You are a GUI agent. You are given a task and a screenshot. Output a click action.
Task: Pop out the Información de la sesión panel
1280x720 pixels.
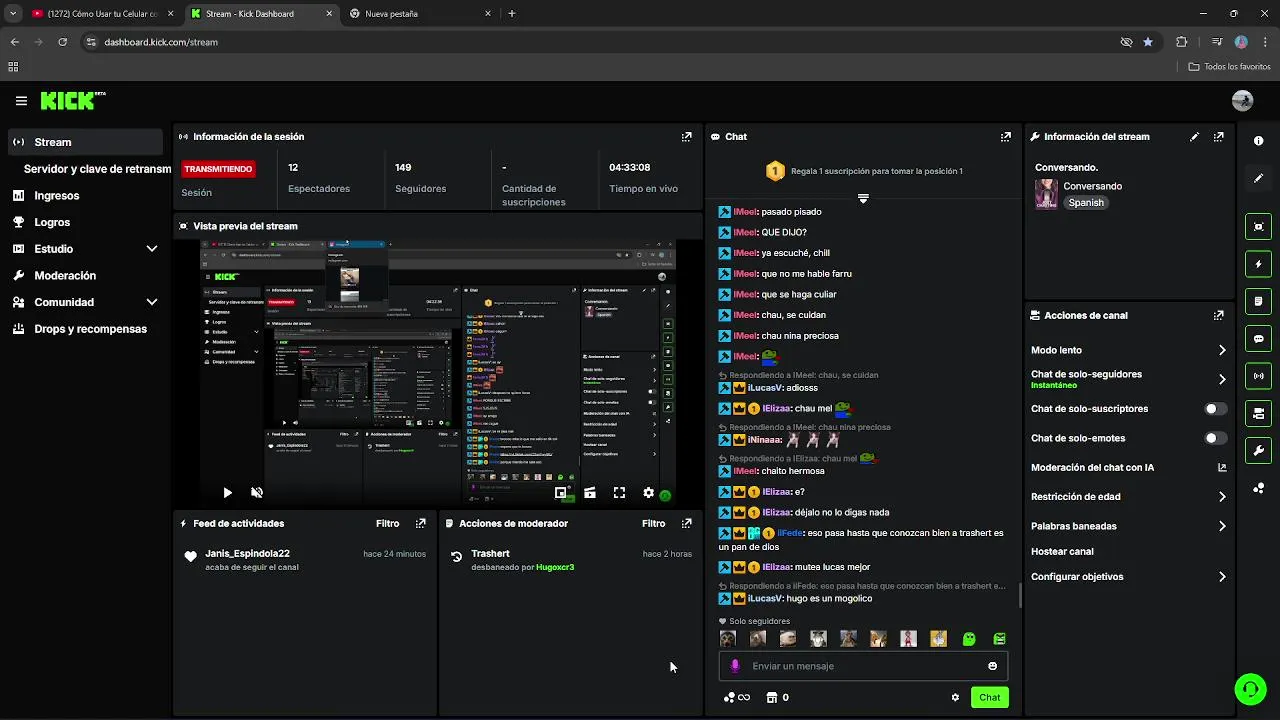(x=686, y=137)
